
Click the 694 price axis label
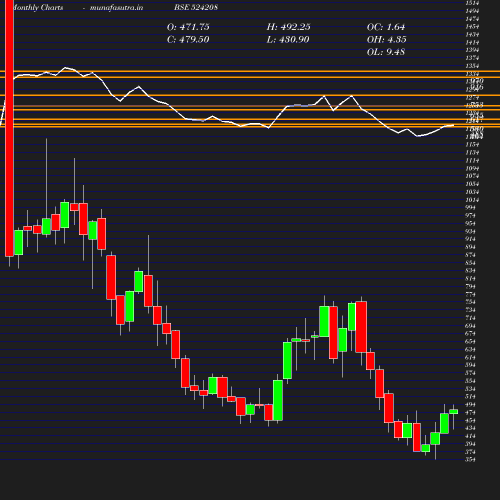[x=470, y=326]
